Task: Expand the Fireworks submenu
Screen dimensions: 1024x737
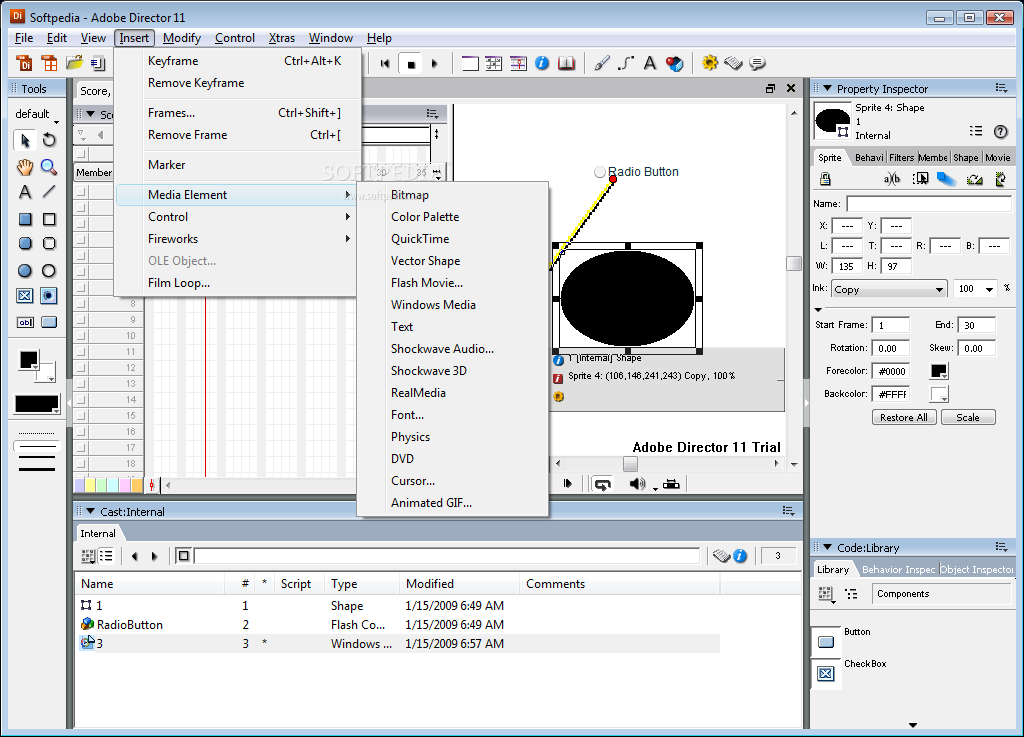Action: click(x=236, y=239)
